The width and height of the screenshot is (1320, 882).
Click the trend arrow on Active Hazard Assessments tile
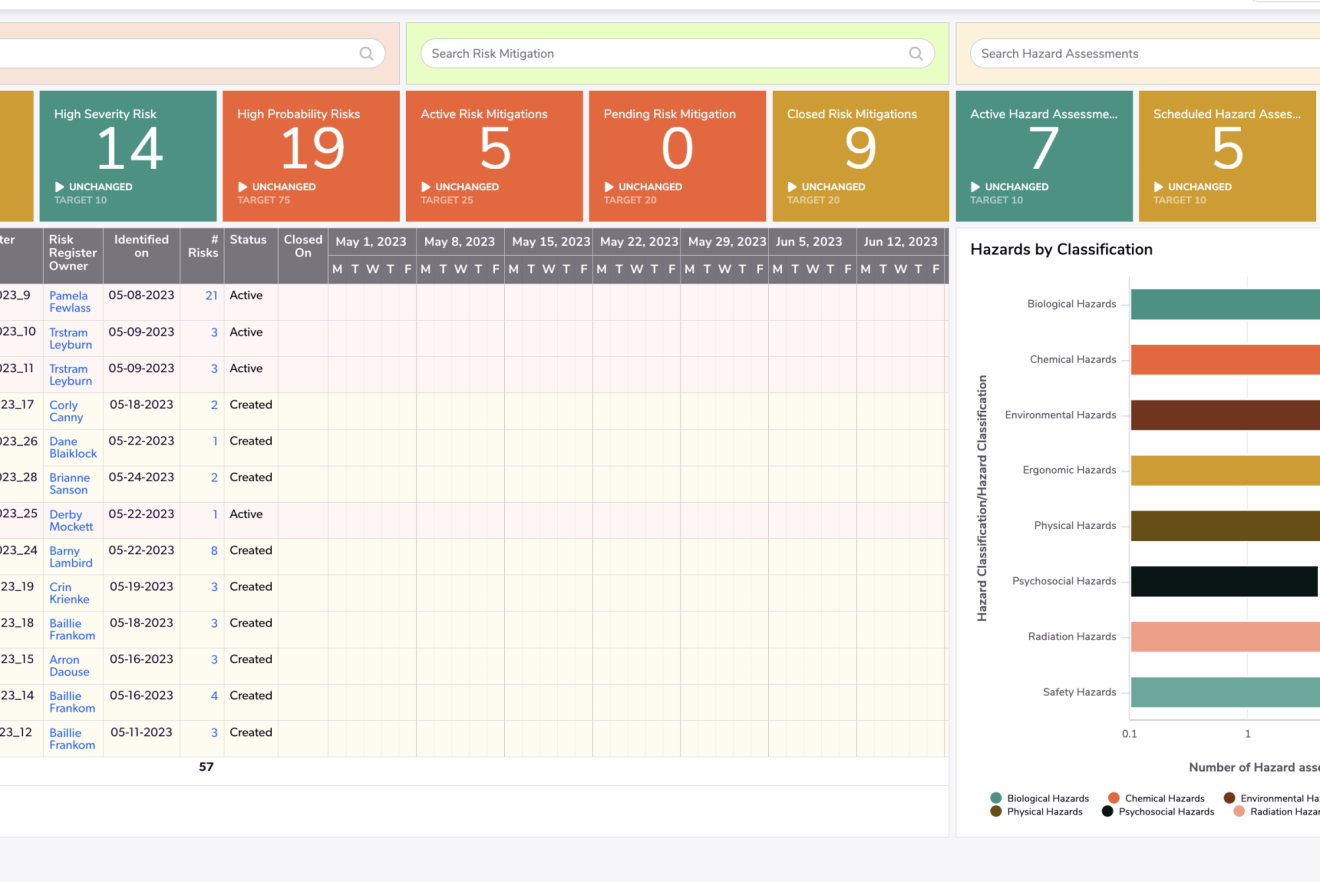(976, 187)
